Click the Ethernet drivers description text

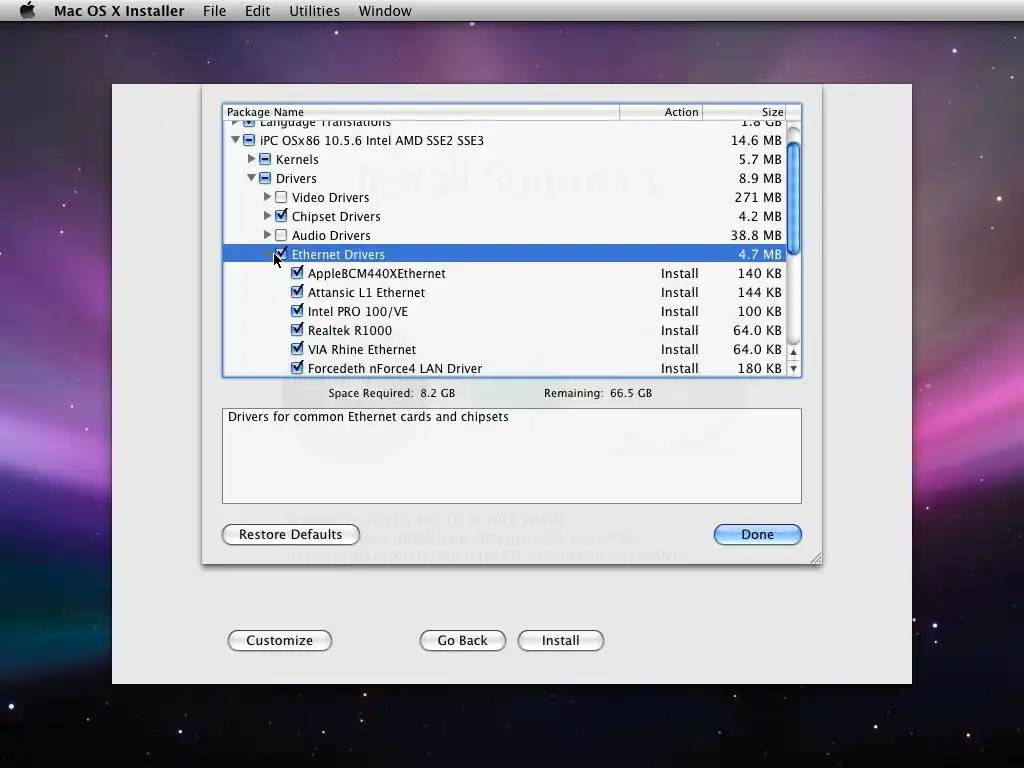click(x=368, y=417)
